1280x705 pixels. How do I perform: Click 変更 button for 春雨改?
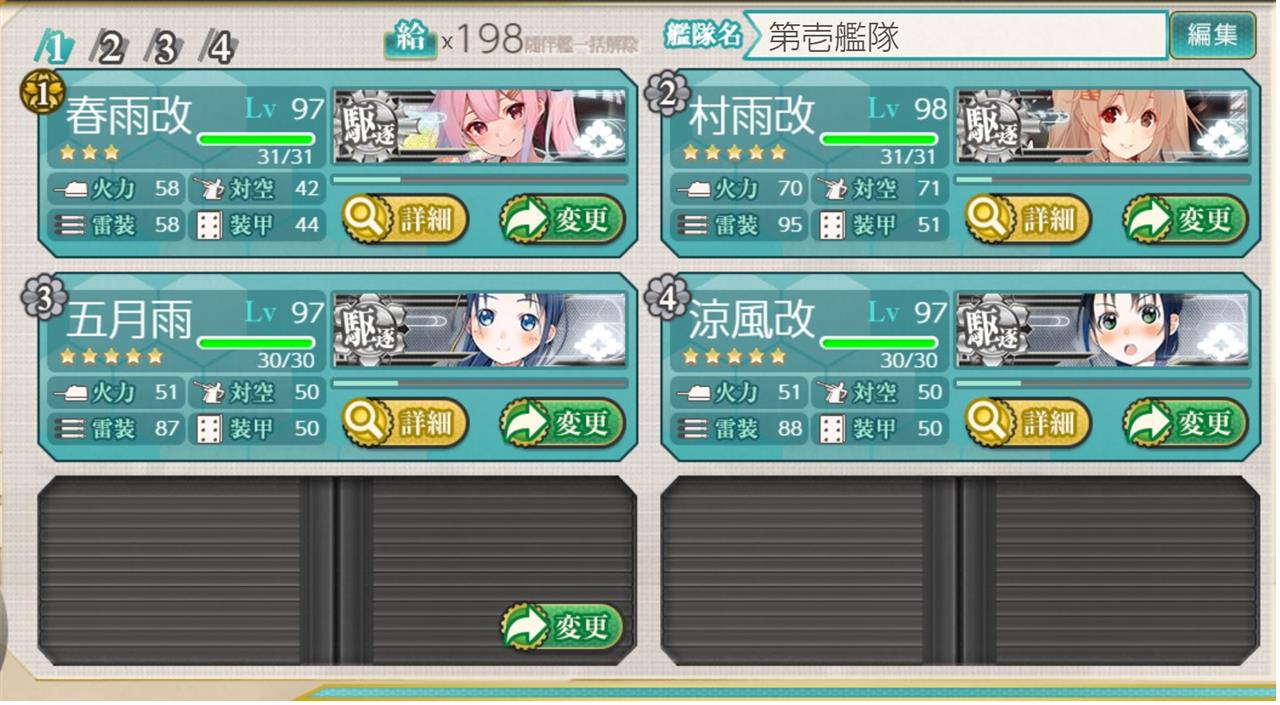coord(563,219)
